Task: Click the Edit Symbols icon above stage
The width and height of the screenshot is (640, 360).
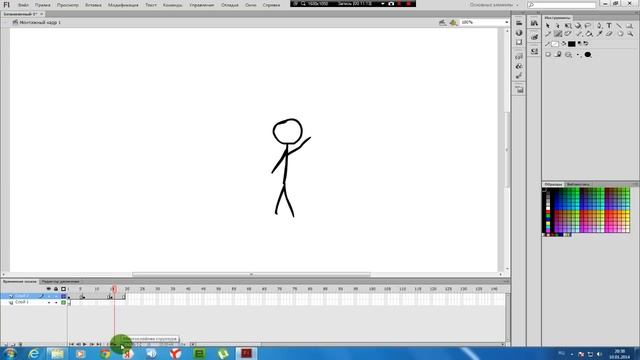Action: pyautogui.click(x=453, y=22)
